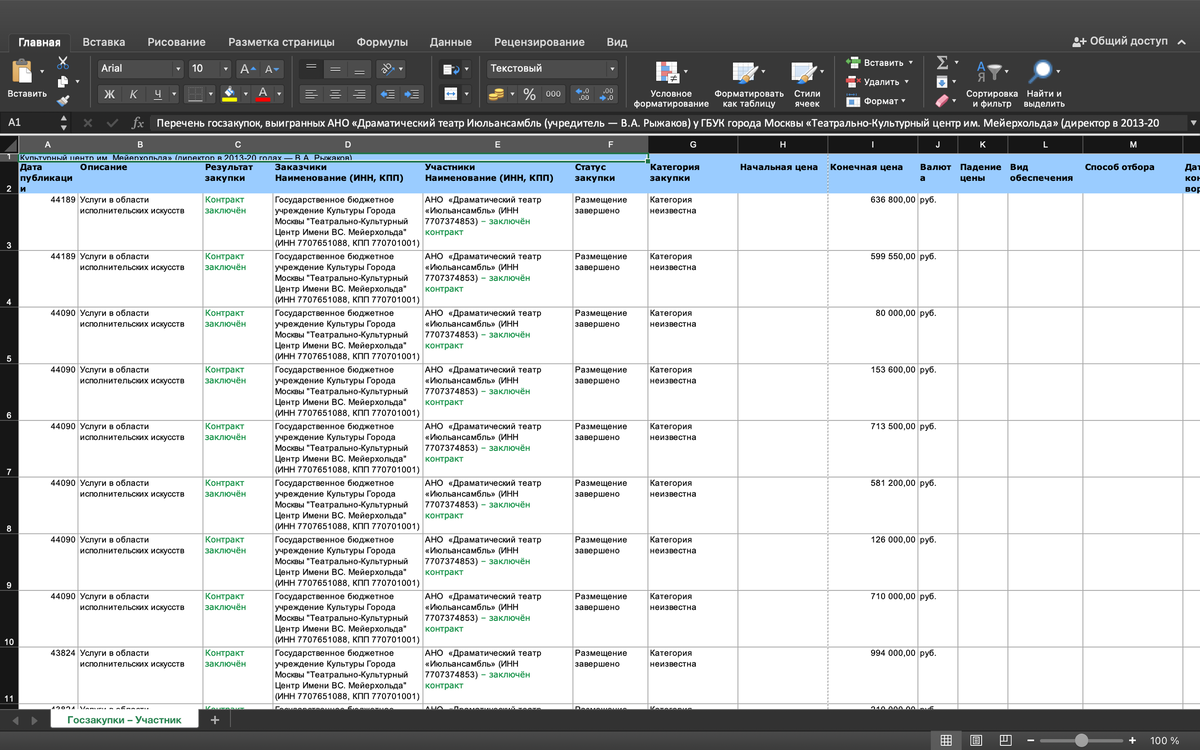The image size is (1200, 750).
Task: Expand the Paste options arrow
Action: pos(42,72)
